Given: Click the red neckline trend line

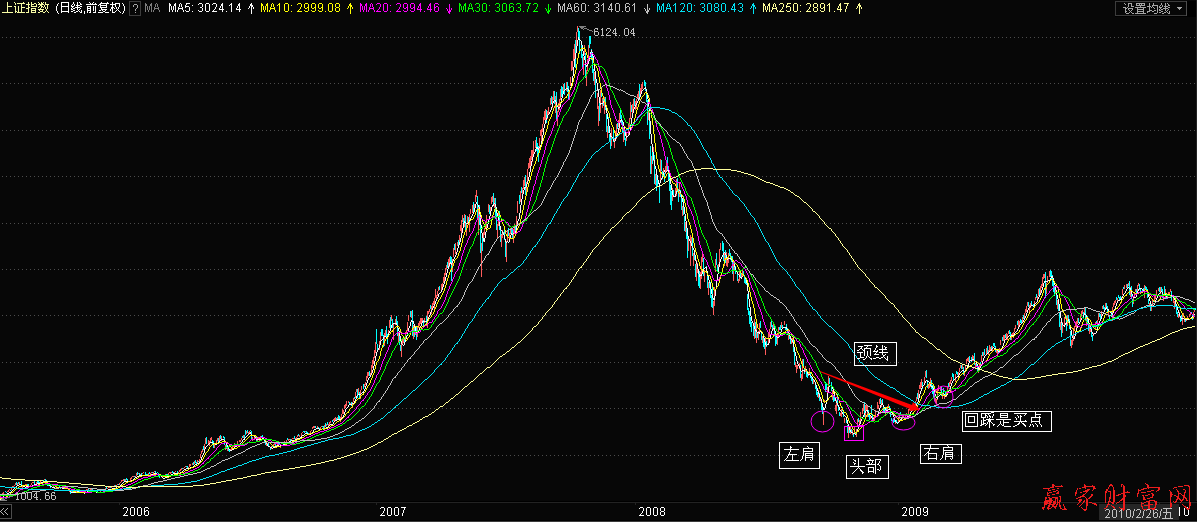Looking at the screenshot, I should 870,391.
